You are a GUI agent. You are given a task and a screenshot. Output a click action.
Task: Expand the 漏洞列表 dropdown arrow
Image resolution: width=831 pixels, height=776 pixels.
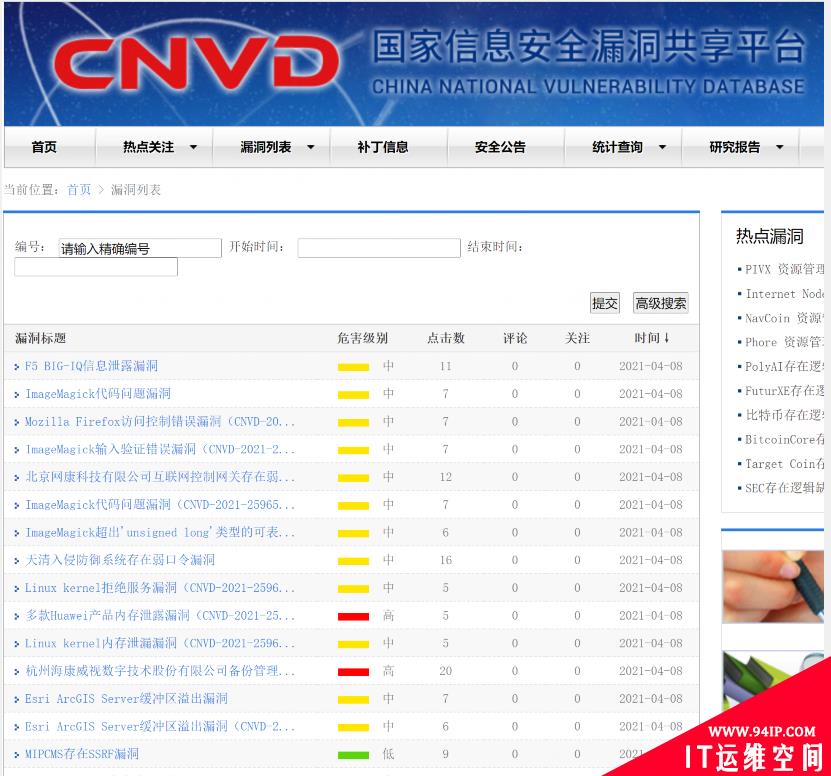311,147
